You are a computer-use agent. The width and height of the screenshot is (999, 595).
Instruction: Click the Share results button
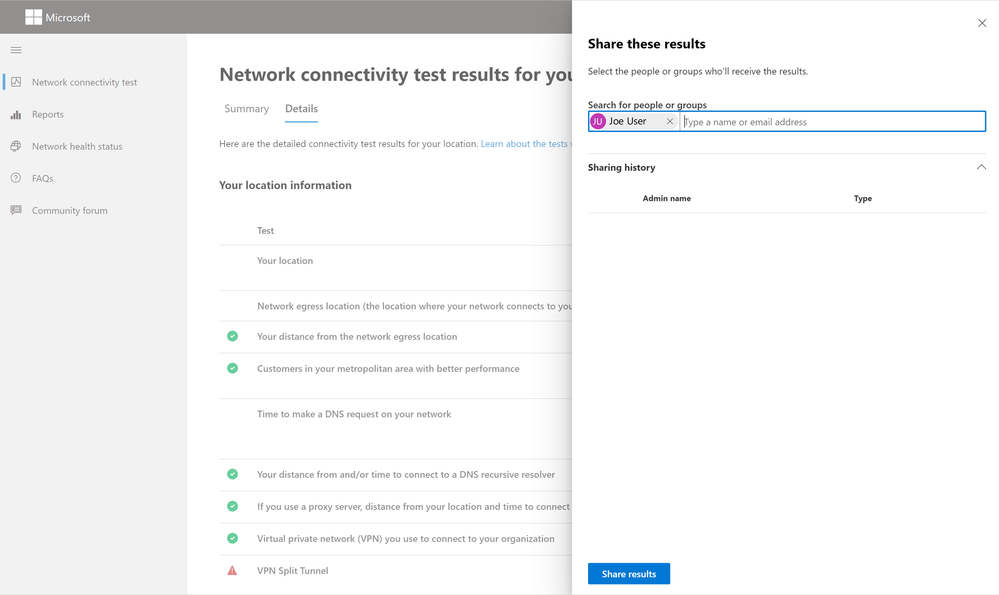629,573
